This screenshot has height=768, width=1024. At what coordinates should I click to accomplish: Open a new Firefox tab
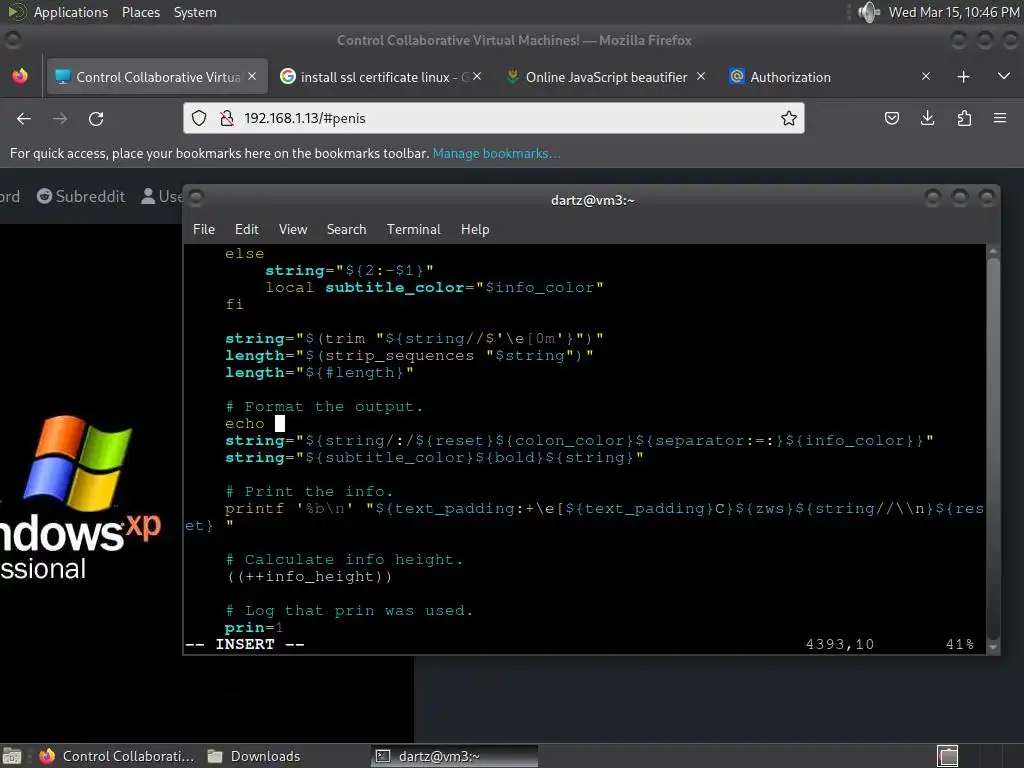pos(963,77)
